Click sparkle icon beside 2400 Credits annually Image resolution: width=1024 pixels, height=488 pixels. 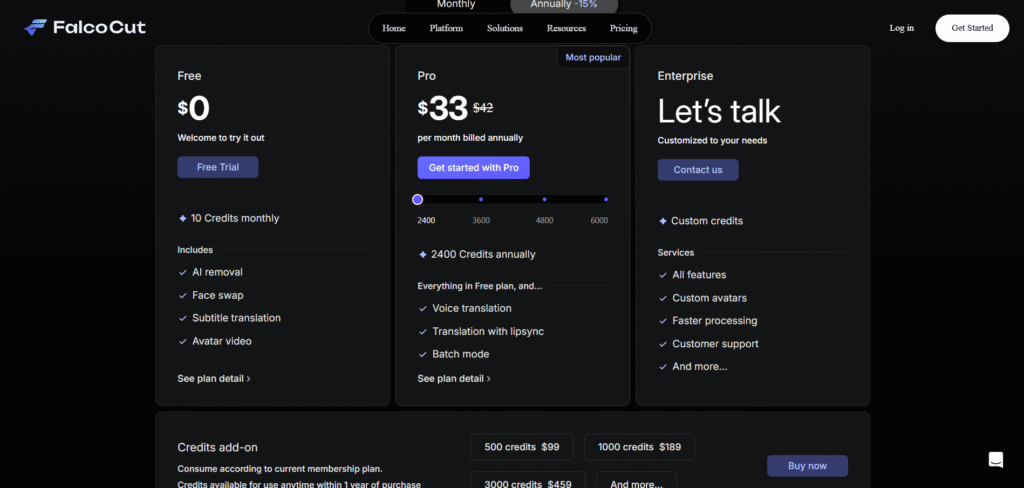point(422,254)
